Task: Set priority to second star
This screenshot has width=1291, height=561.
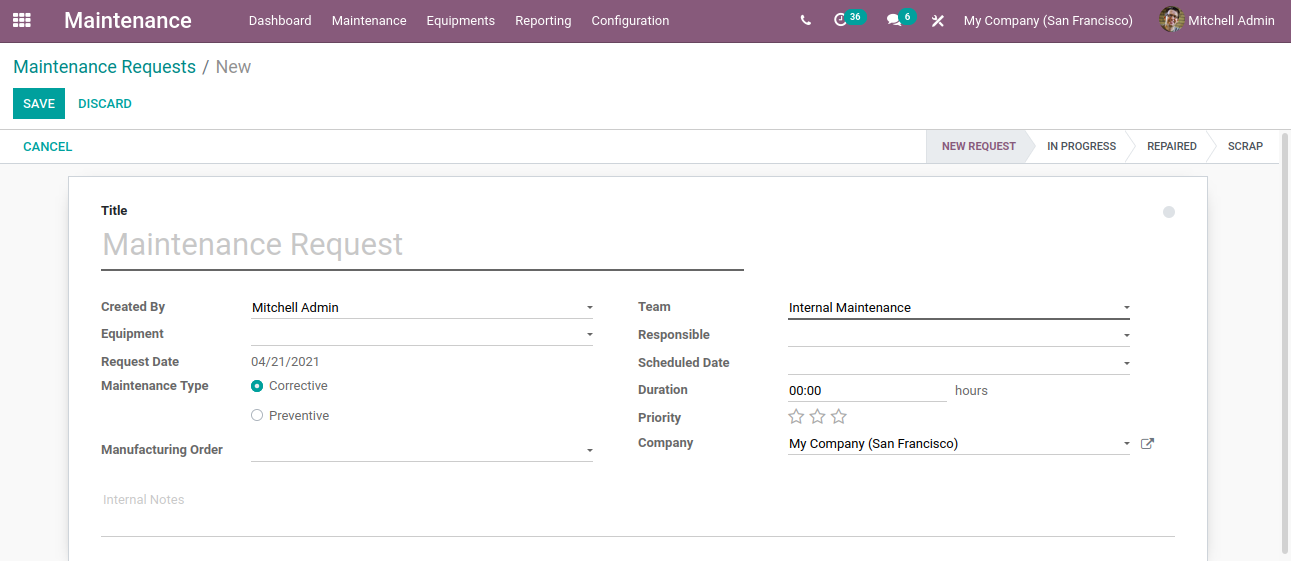Action: click(817, 416)
